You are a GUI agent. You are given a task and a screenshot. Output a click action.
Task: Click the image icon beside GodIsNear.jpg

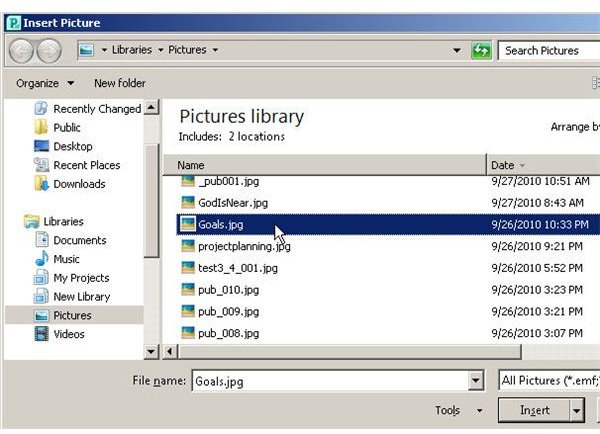188,202
